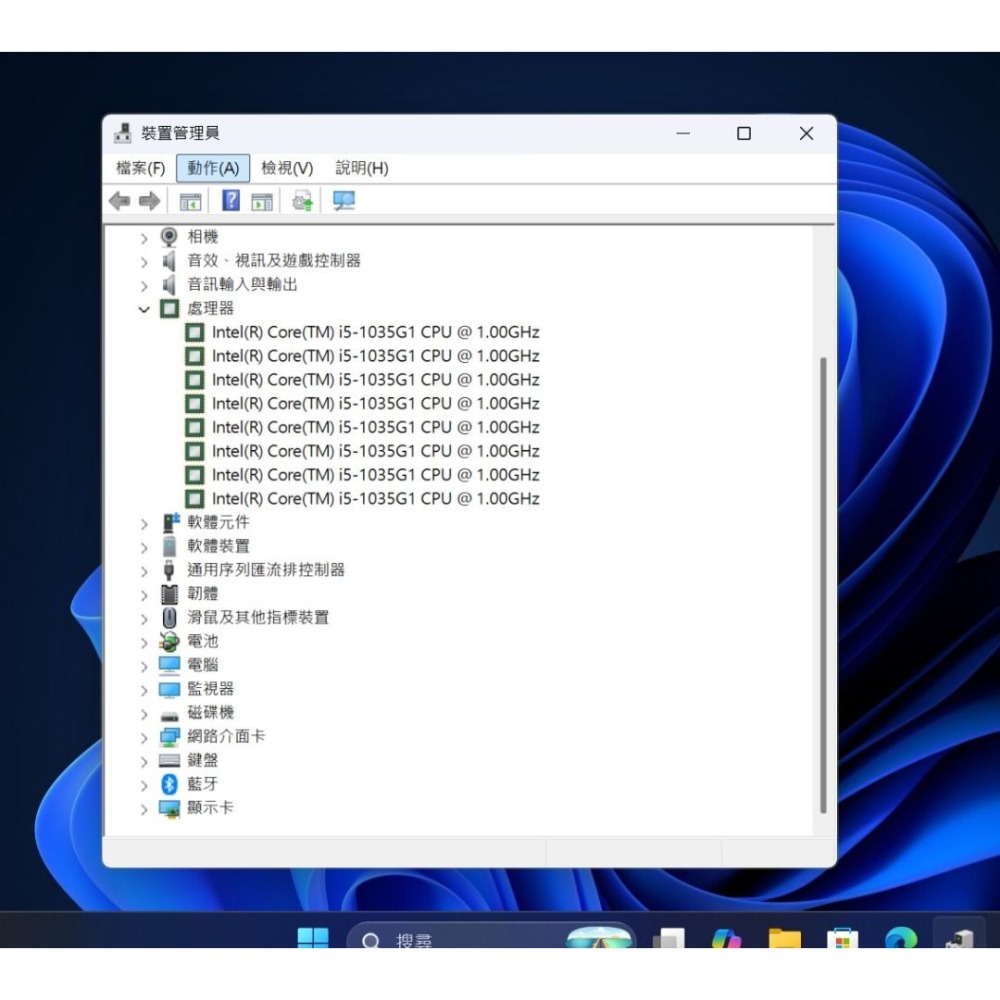Click the Bluetooth icon beside 藍牙
This screenshot has width=1000, height=1000.
(169, 784)
